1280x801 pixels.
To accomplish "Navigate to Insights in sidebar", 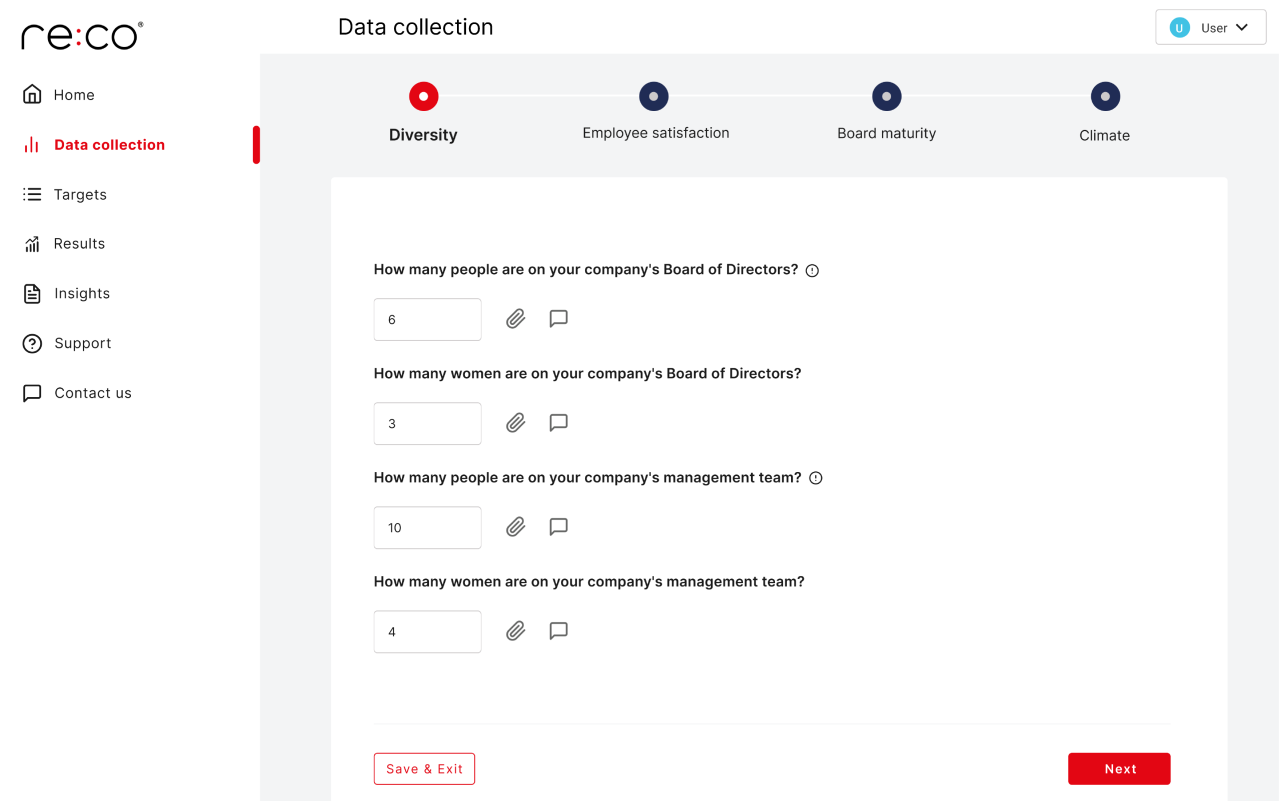I will coord(82,294).
